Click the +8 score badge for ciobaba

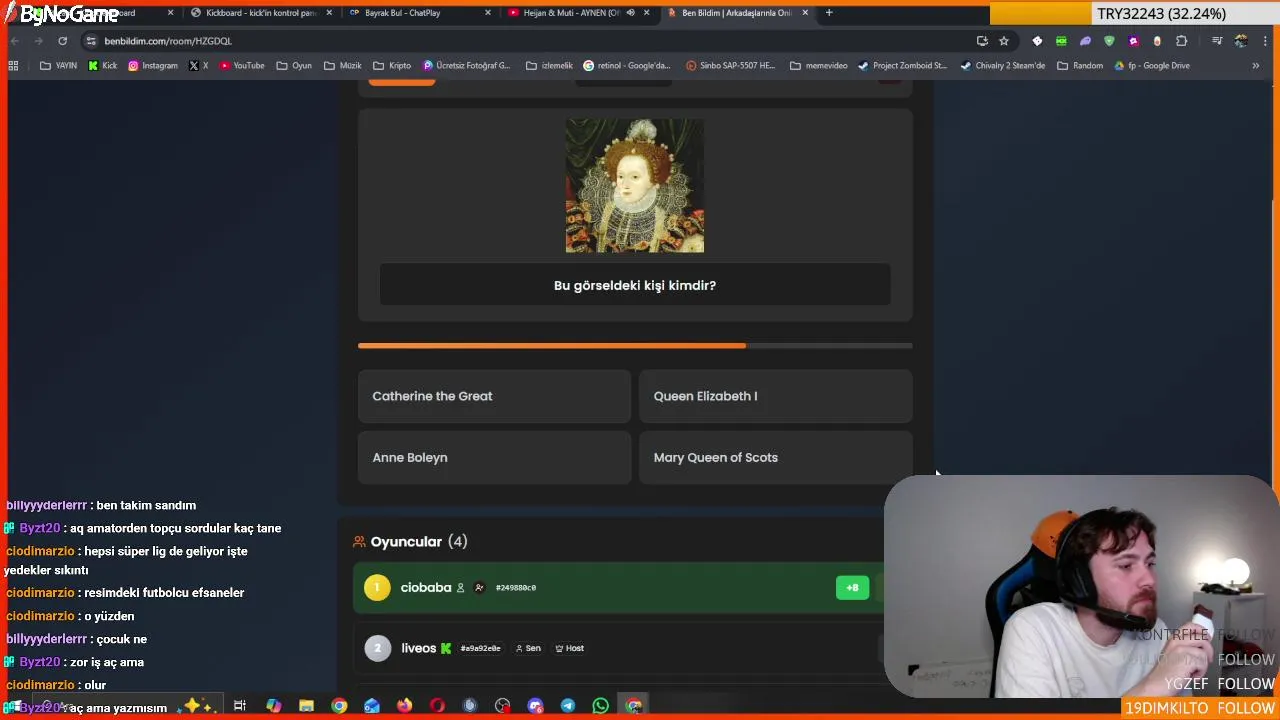click(852, 588)
